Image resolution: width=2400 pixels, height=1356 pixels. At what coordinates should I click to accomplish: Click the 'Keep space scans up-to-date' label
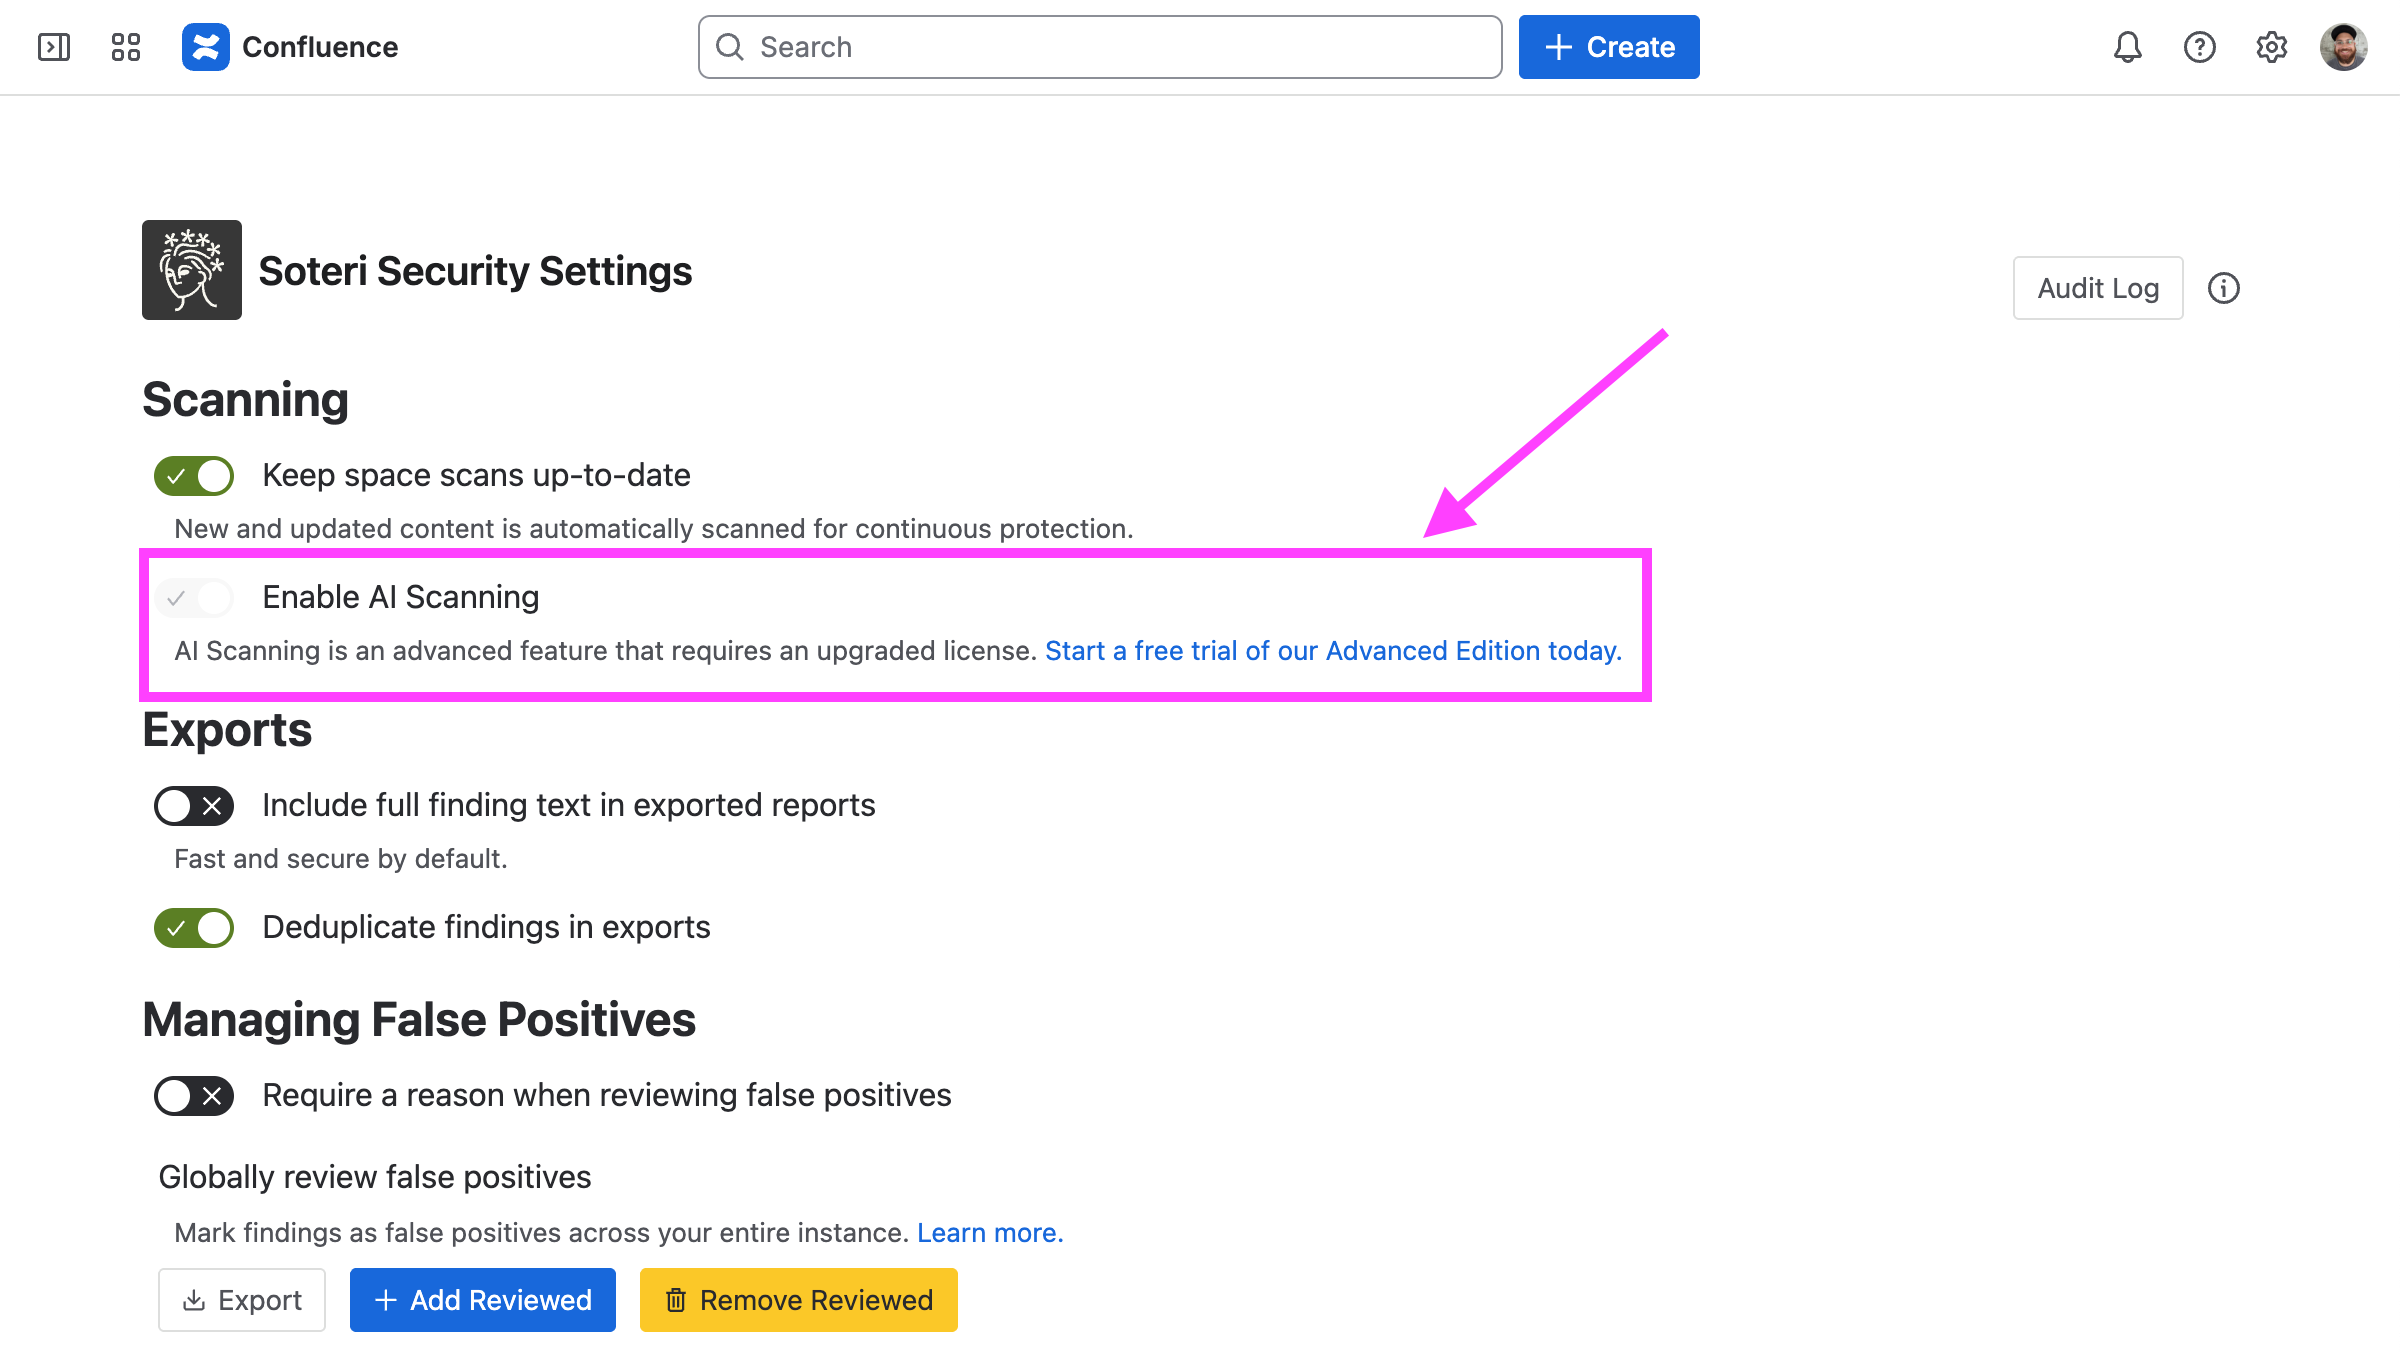pos(476,475)
